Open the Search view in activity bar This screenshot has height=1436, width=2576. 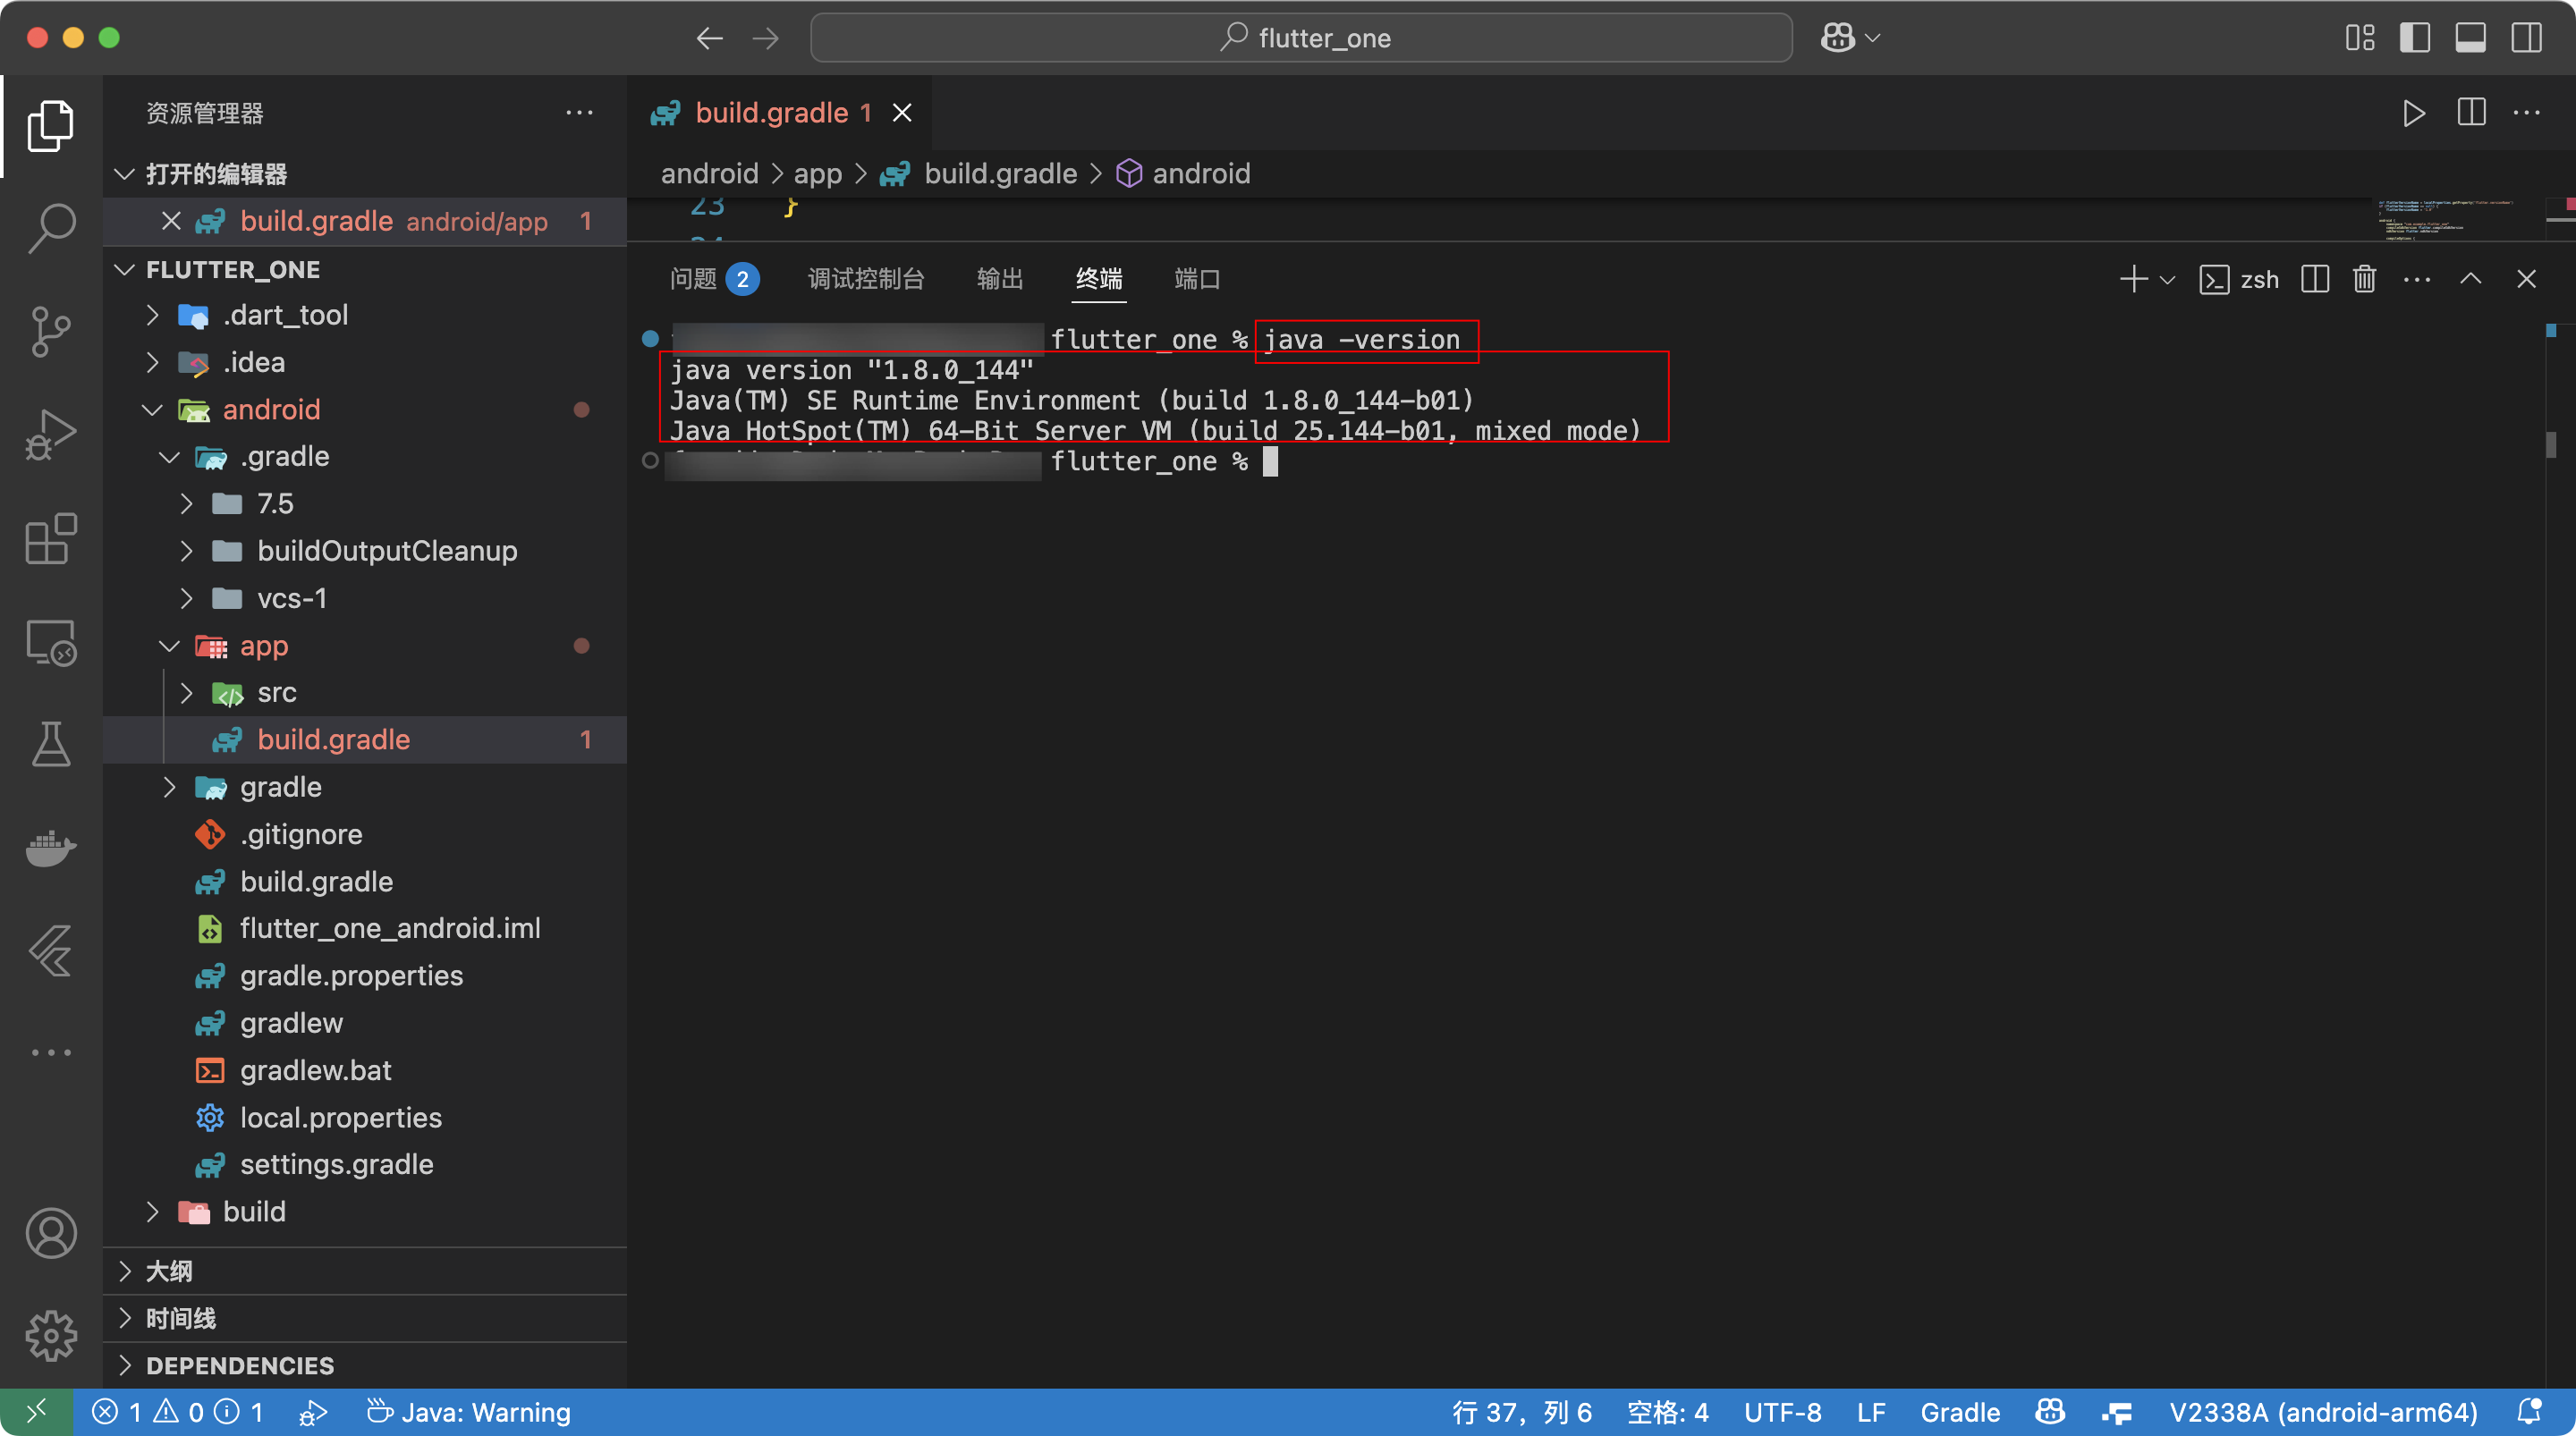pyautogui.click(x=51, y=227)
